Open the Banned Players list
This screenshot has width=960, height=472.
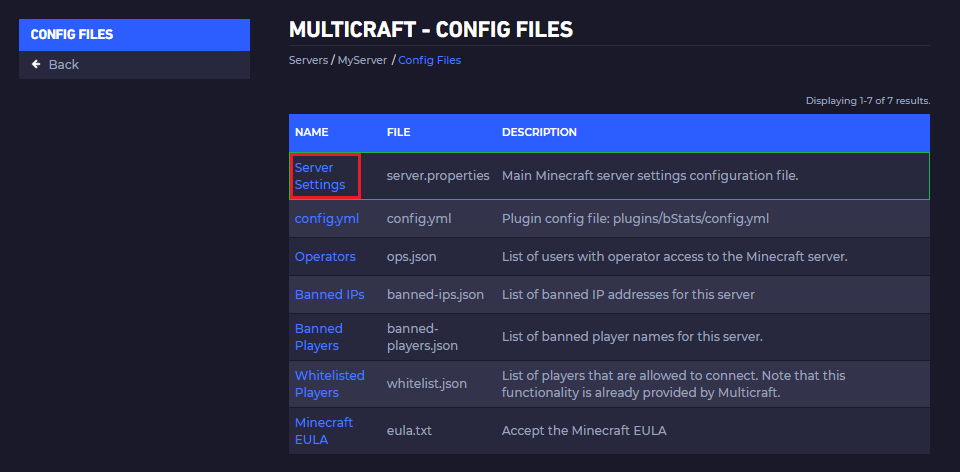pos(319,337)
